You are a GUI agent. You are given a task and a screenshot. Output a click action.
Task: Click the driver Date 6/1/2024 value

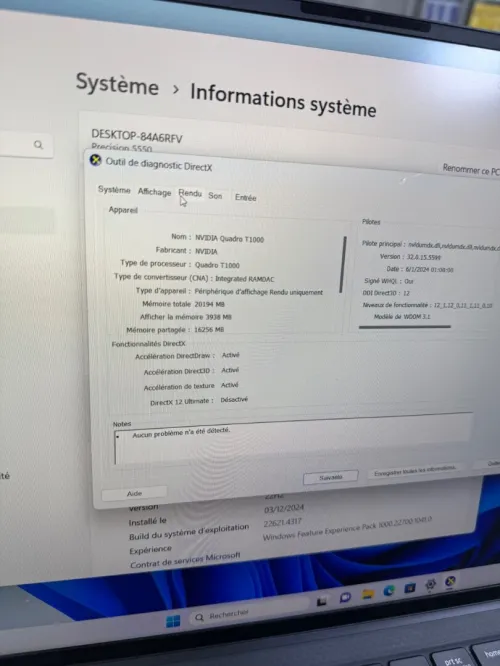(429, 269)
